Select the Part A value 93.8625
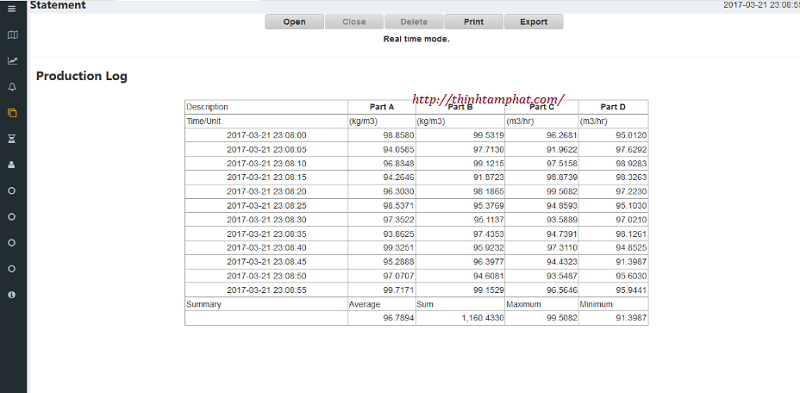This screenshot has width=800, height=393. tap(398, 234)
